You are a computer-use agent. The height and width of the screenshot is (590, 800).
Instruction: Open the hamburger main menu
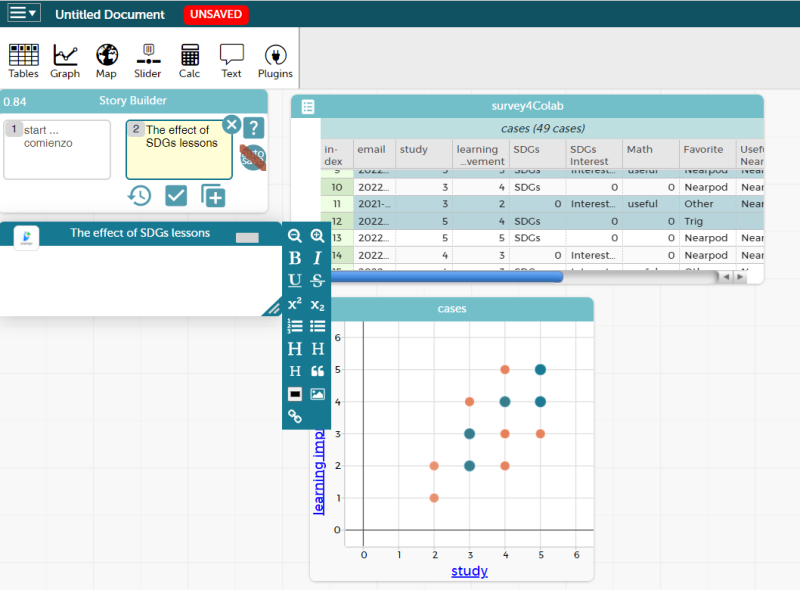coord(23,14)
